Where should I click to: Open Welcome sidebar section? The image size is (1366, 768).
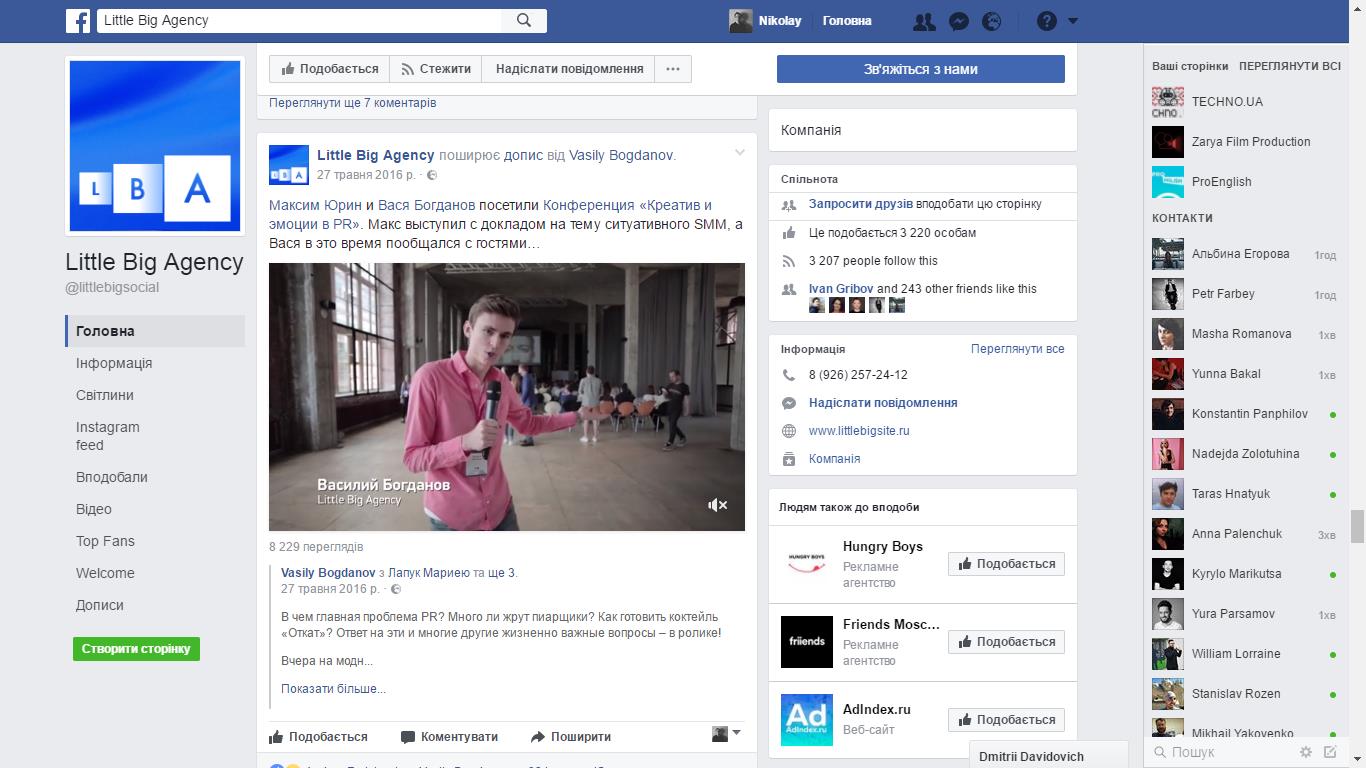[x=105, y=573]
